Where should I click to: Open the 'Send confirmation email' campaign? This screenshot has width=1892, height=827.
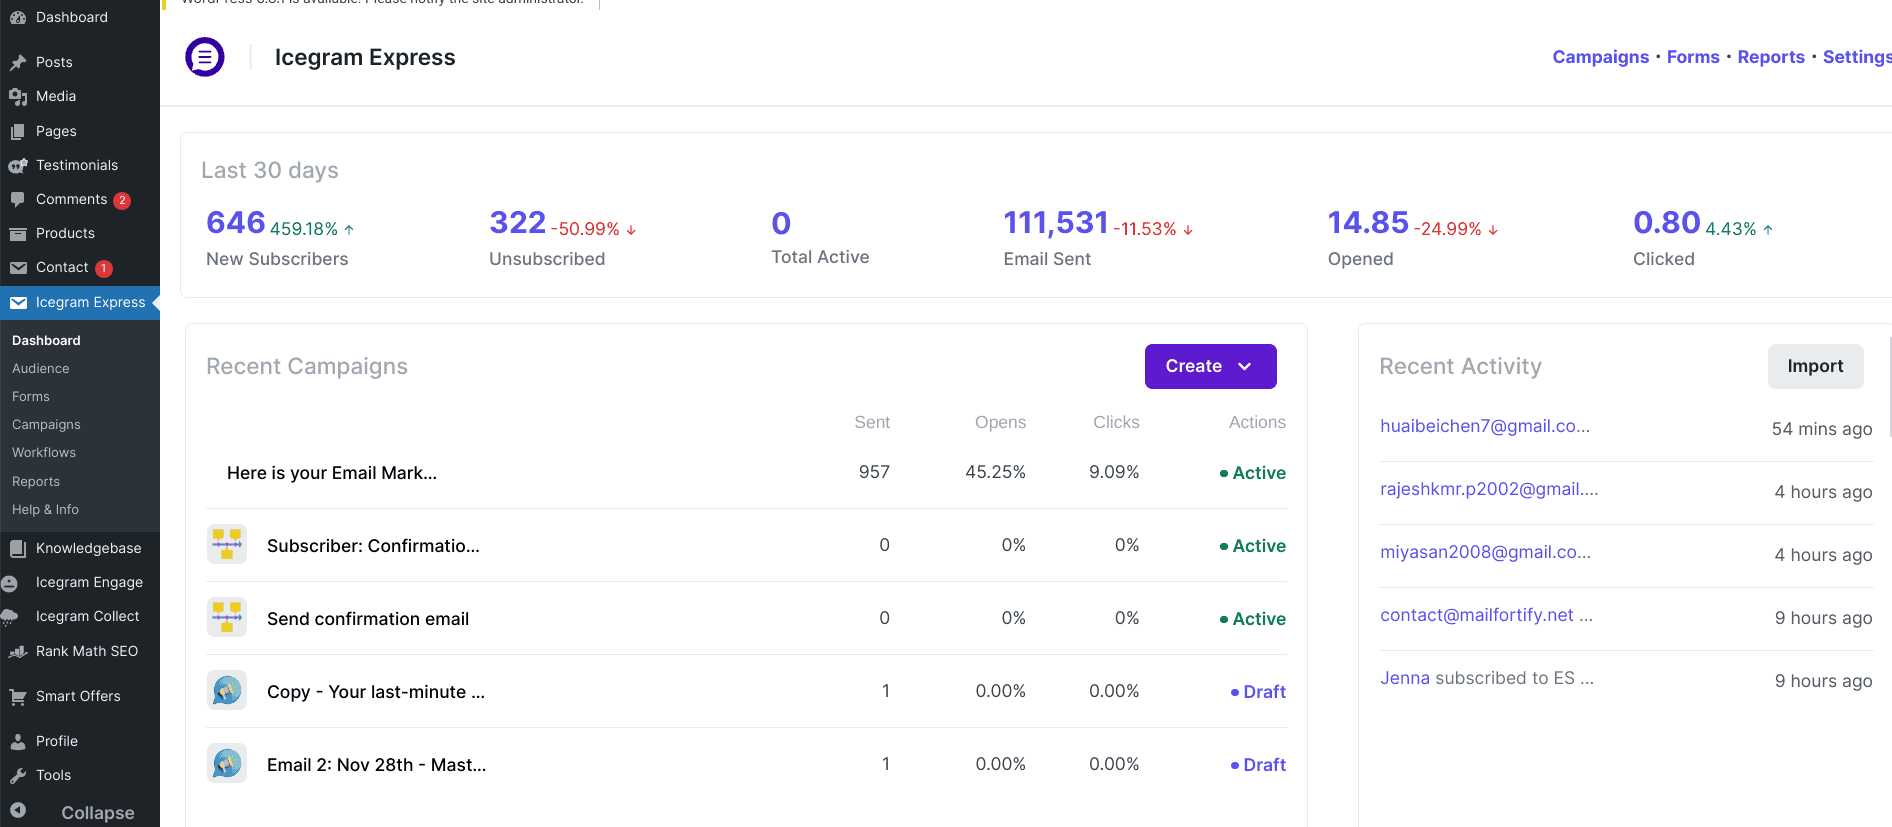pyautogui.click(x=368, y=619)
